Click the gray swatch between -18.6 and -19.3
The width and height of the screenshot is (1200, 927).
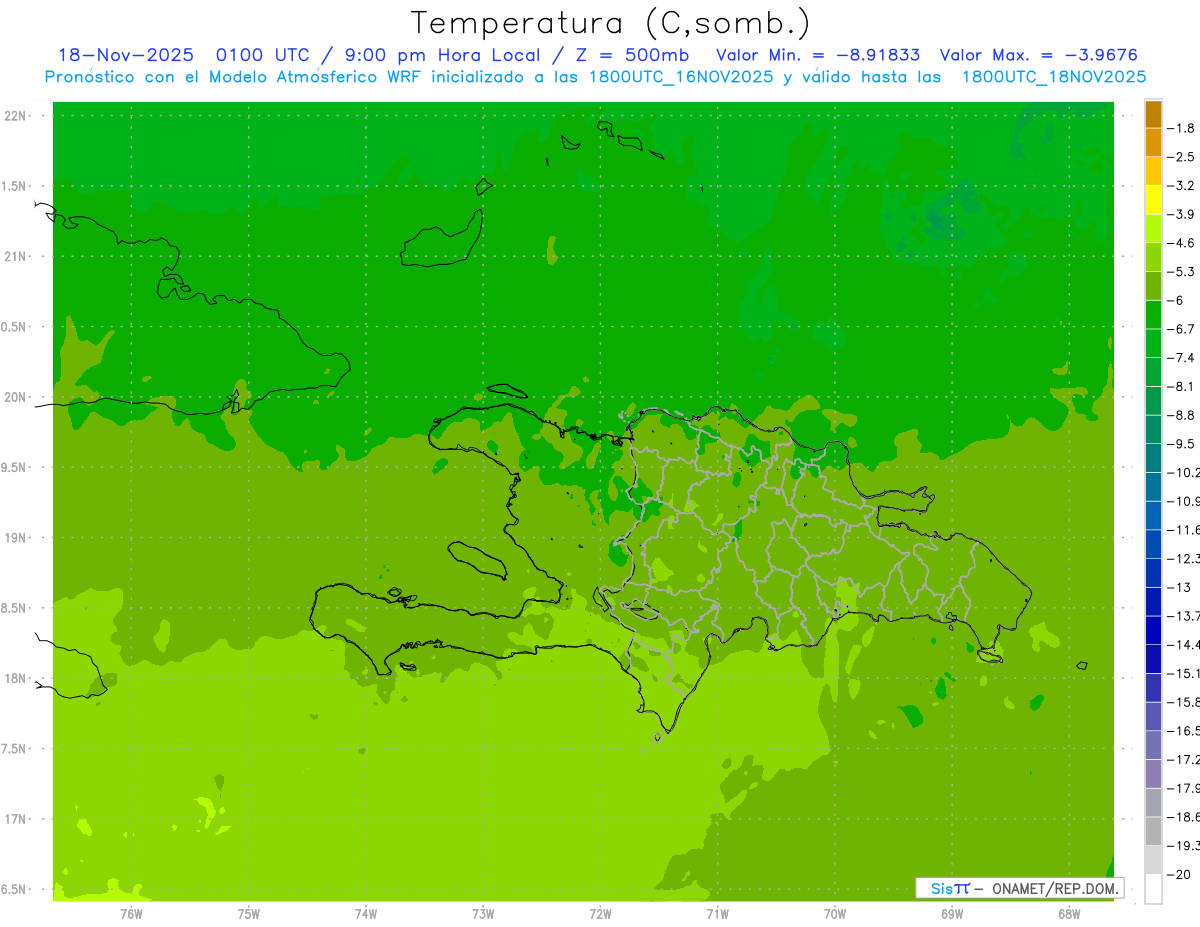click(1153, 831)
